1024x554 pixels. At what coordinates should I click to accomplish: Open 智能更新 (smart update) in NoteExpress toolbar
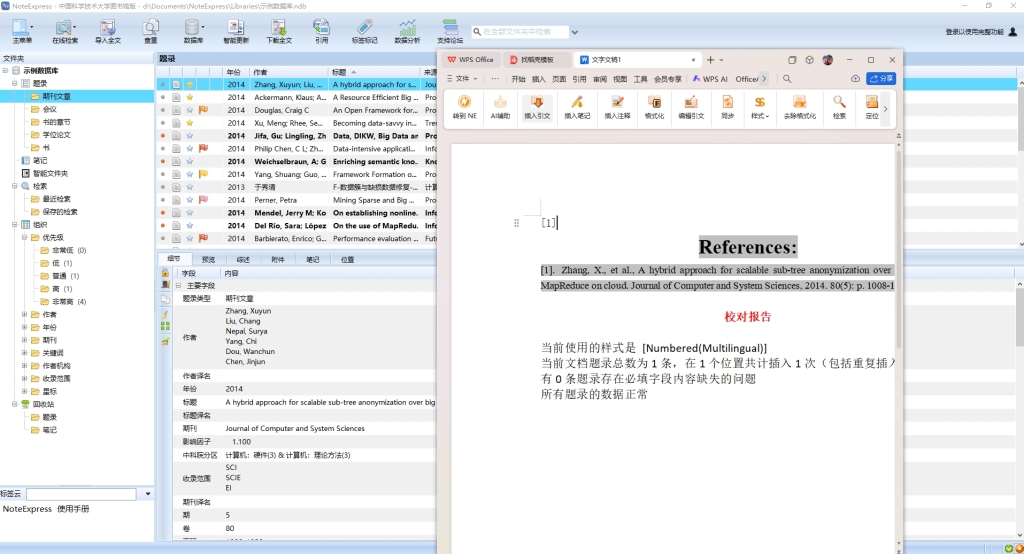[236, 31]
